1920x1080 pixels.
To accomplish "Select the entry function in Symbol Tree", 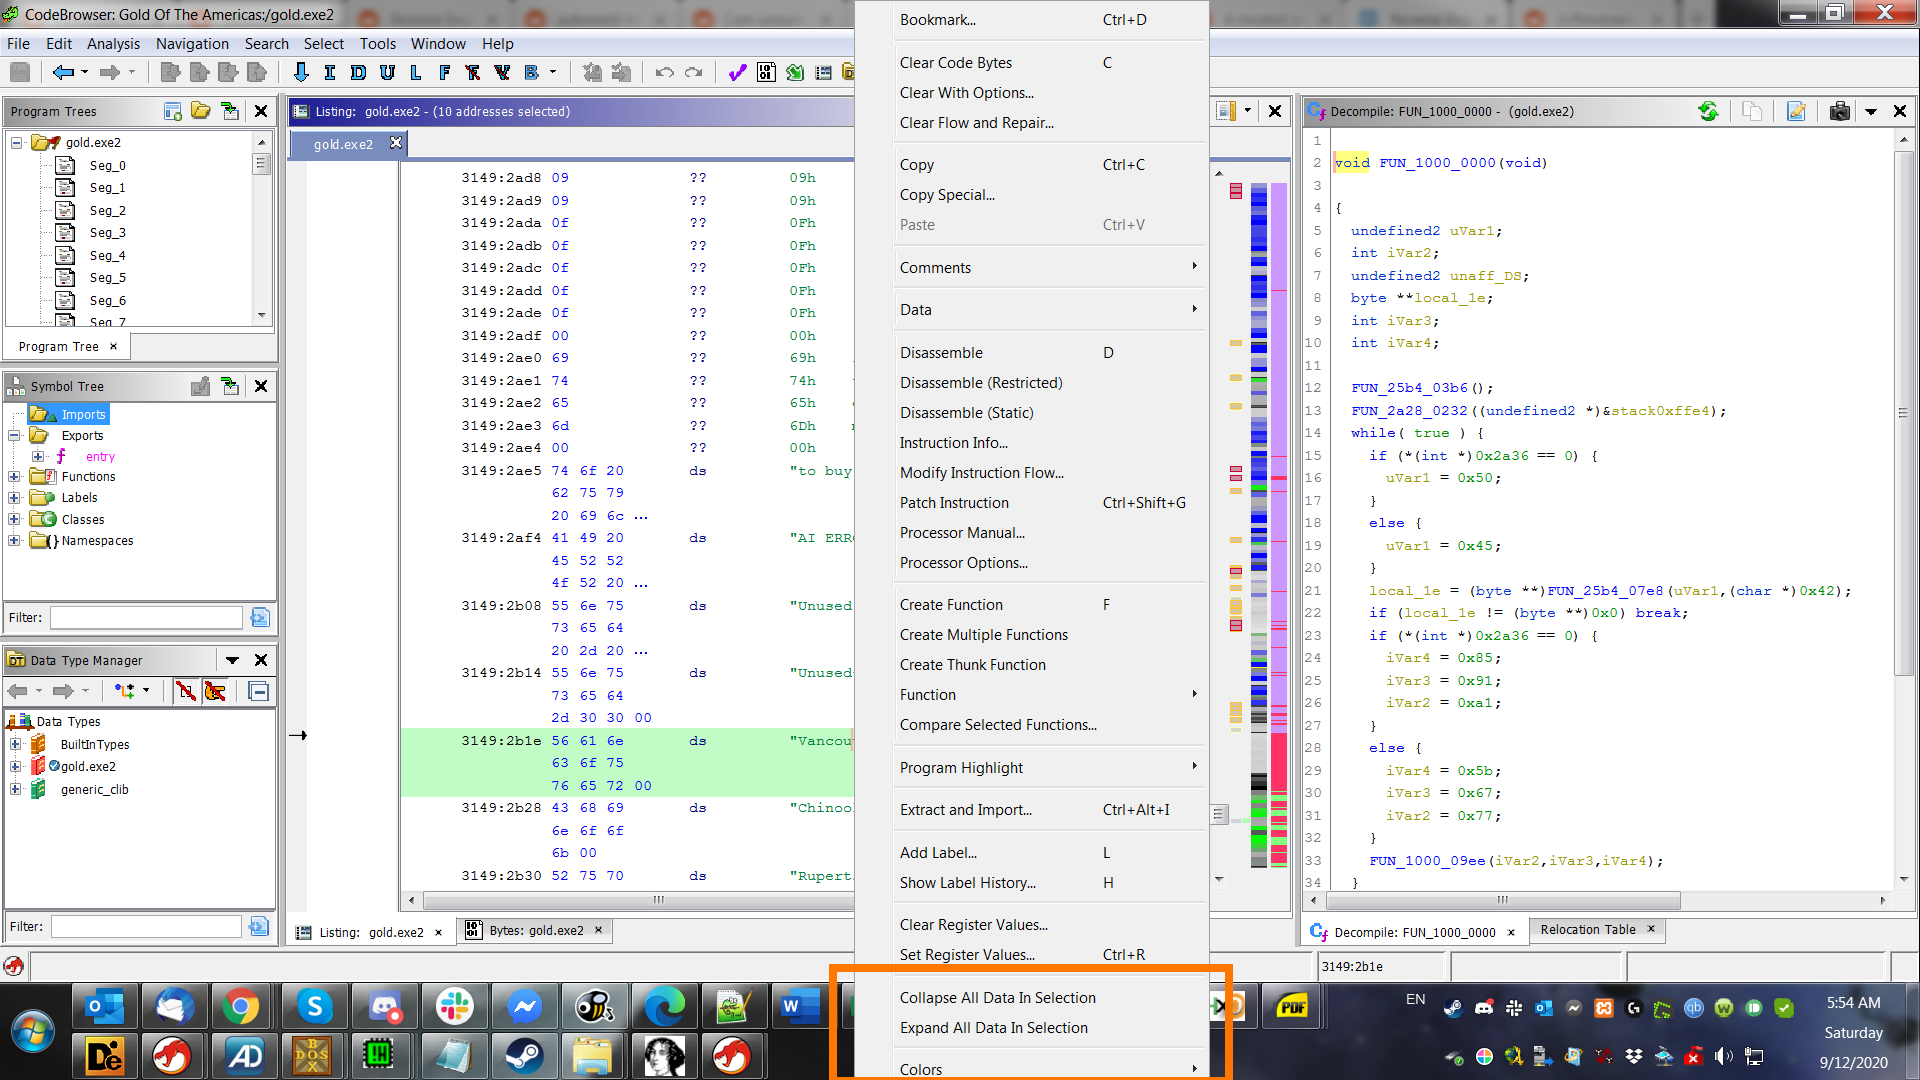I will [100, 457].
